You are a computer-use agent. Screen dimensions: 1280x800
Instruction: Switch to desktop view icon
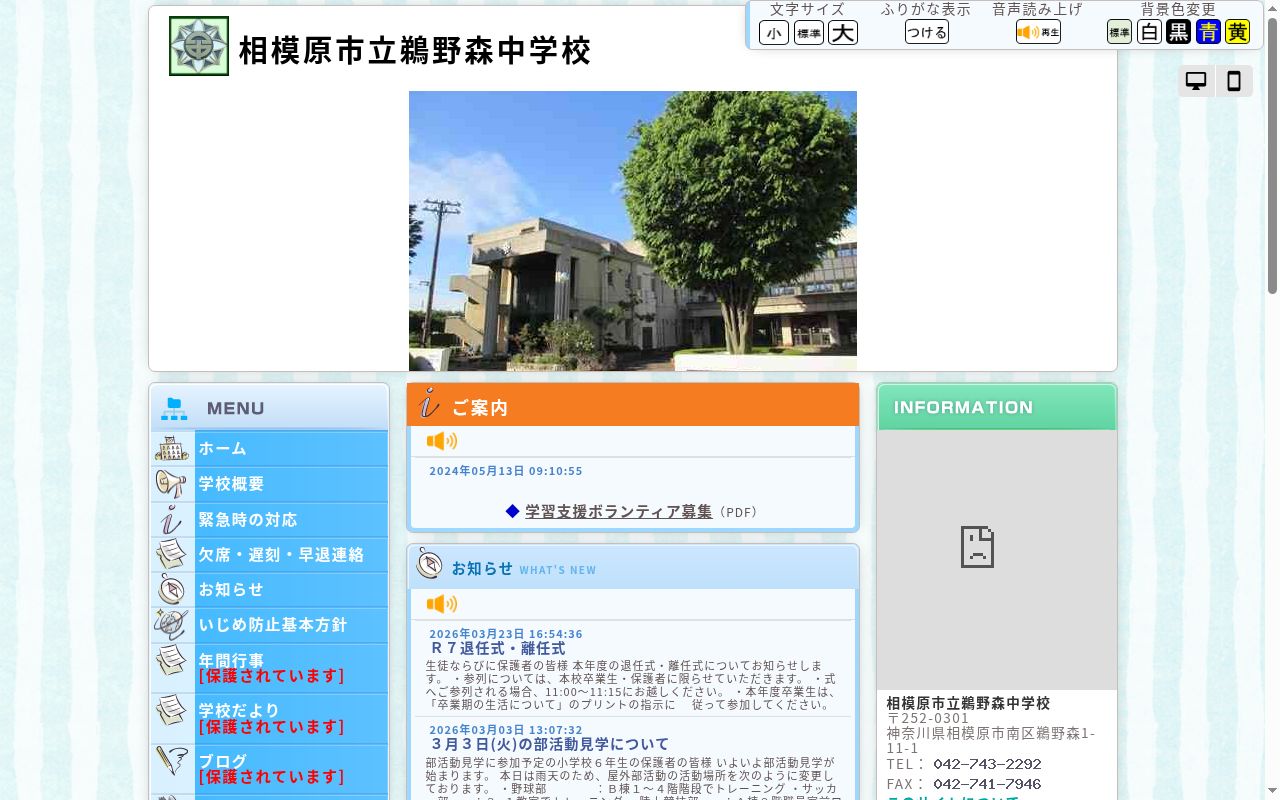coord(1196,81)
